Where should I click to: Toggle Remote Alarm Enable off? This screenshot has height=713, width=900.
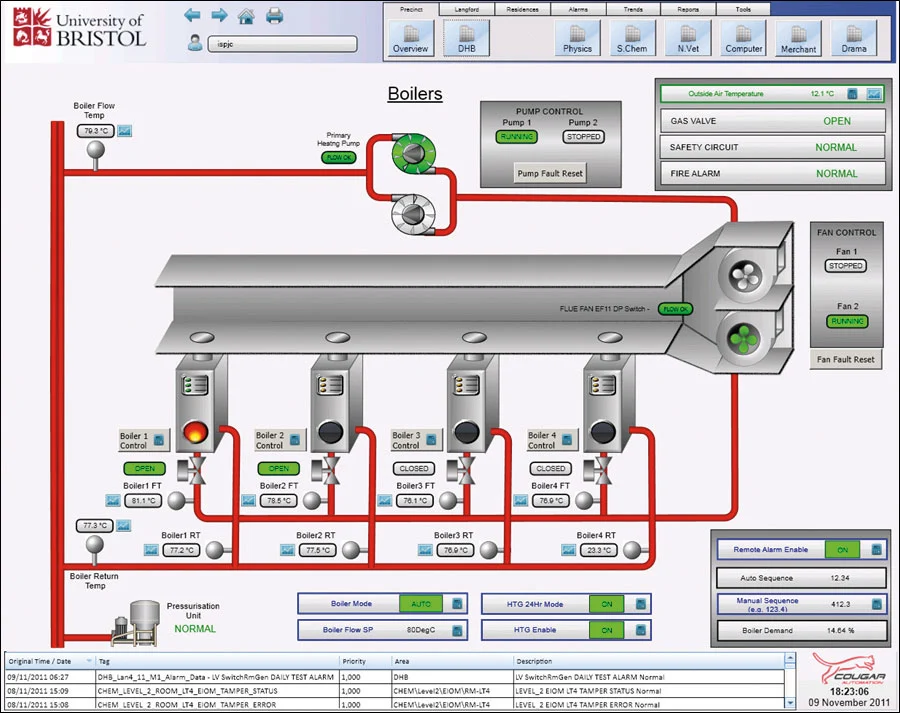[x=843, y=549]
